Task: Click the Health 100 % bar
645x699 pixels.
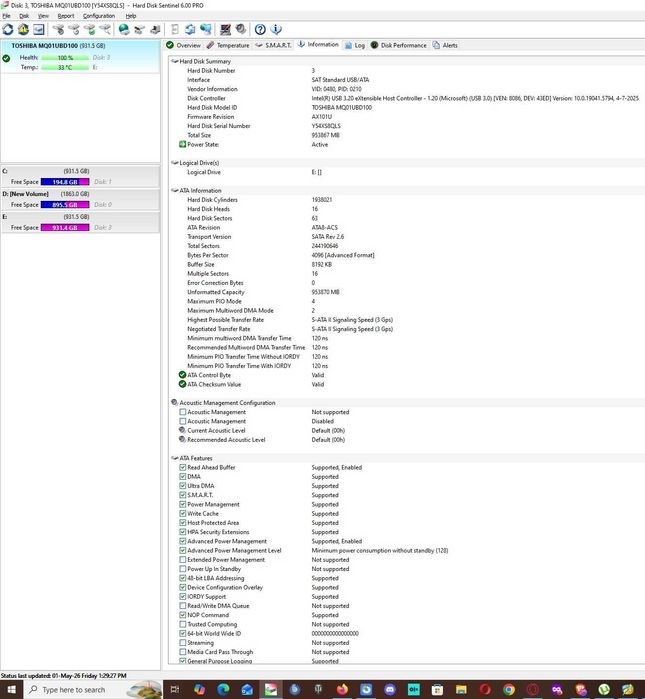Action: 65,58
